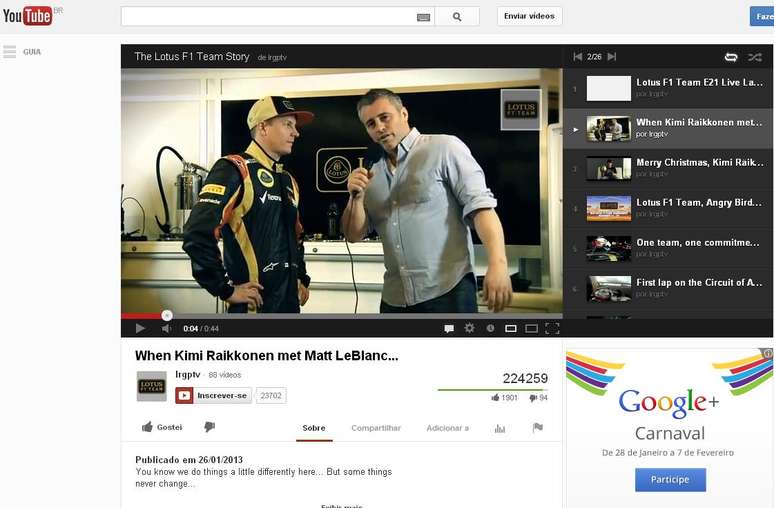Click the video progress bar
This screenshot has height=508, width=774.
pyautogui.click(x=340, y=315)
